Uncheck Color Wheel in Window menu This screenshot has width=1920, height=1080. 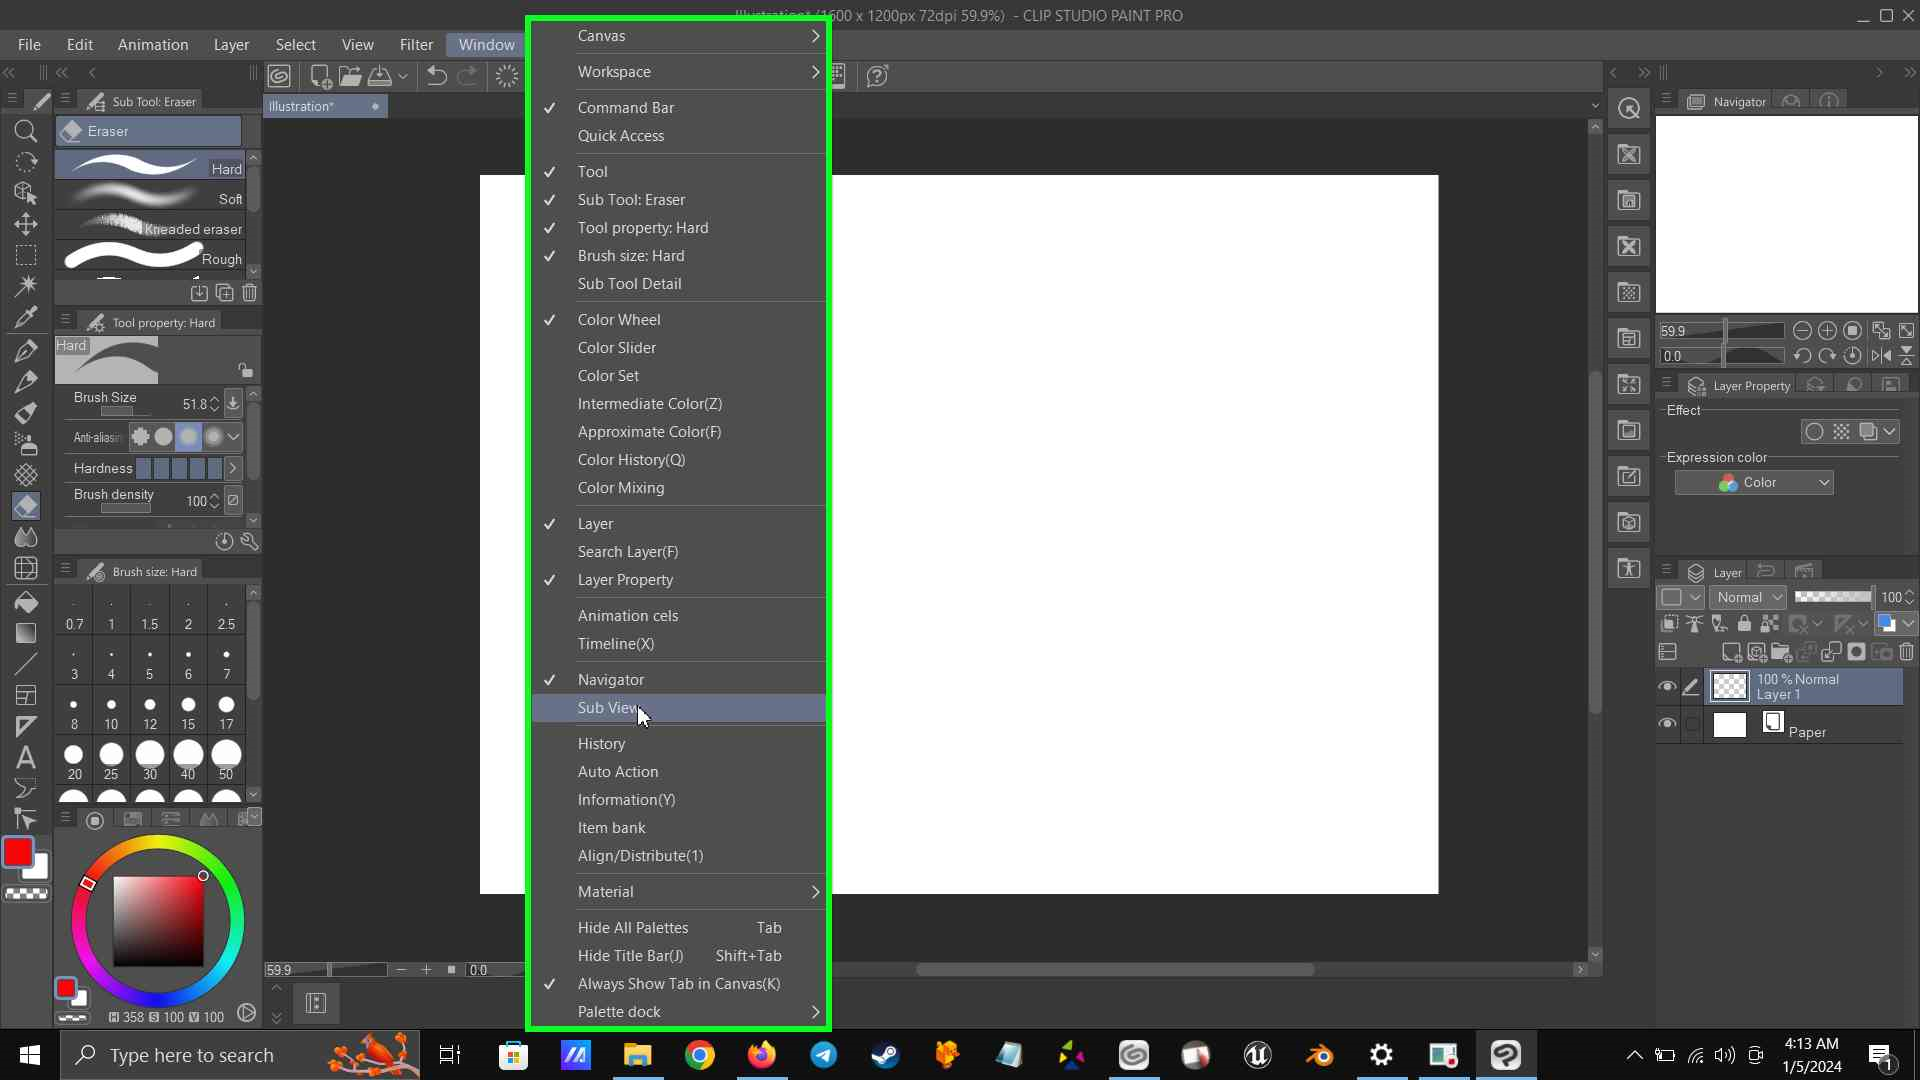click(x=619, y=320)
